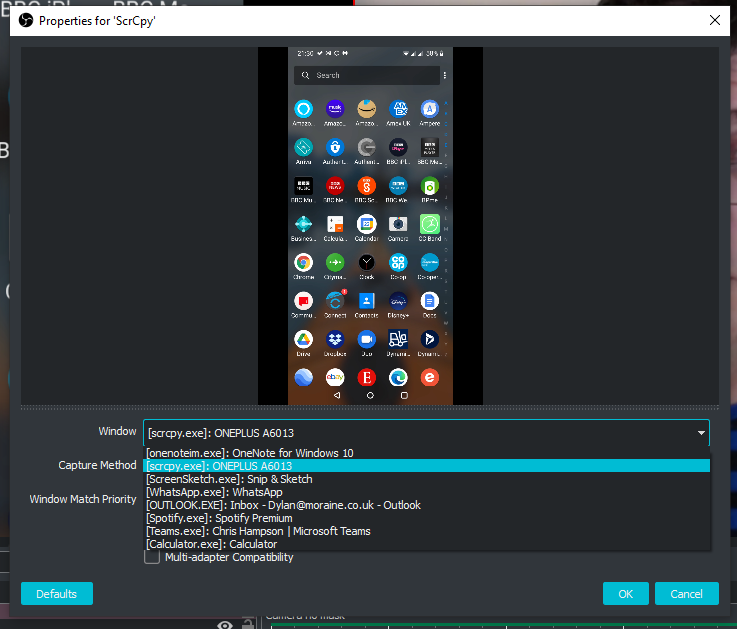The width and height of the screenshot is (737, 629).
Task: Open the phone Calculator app icon
Action: [335, 224]
